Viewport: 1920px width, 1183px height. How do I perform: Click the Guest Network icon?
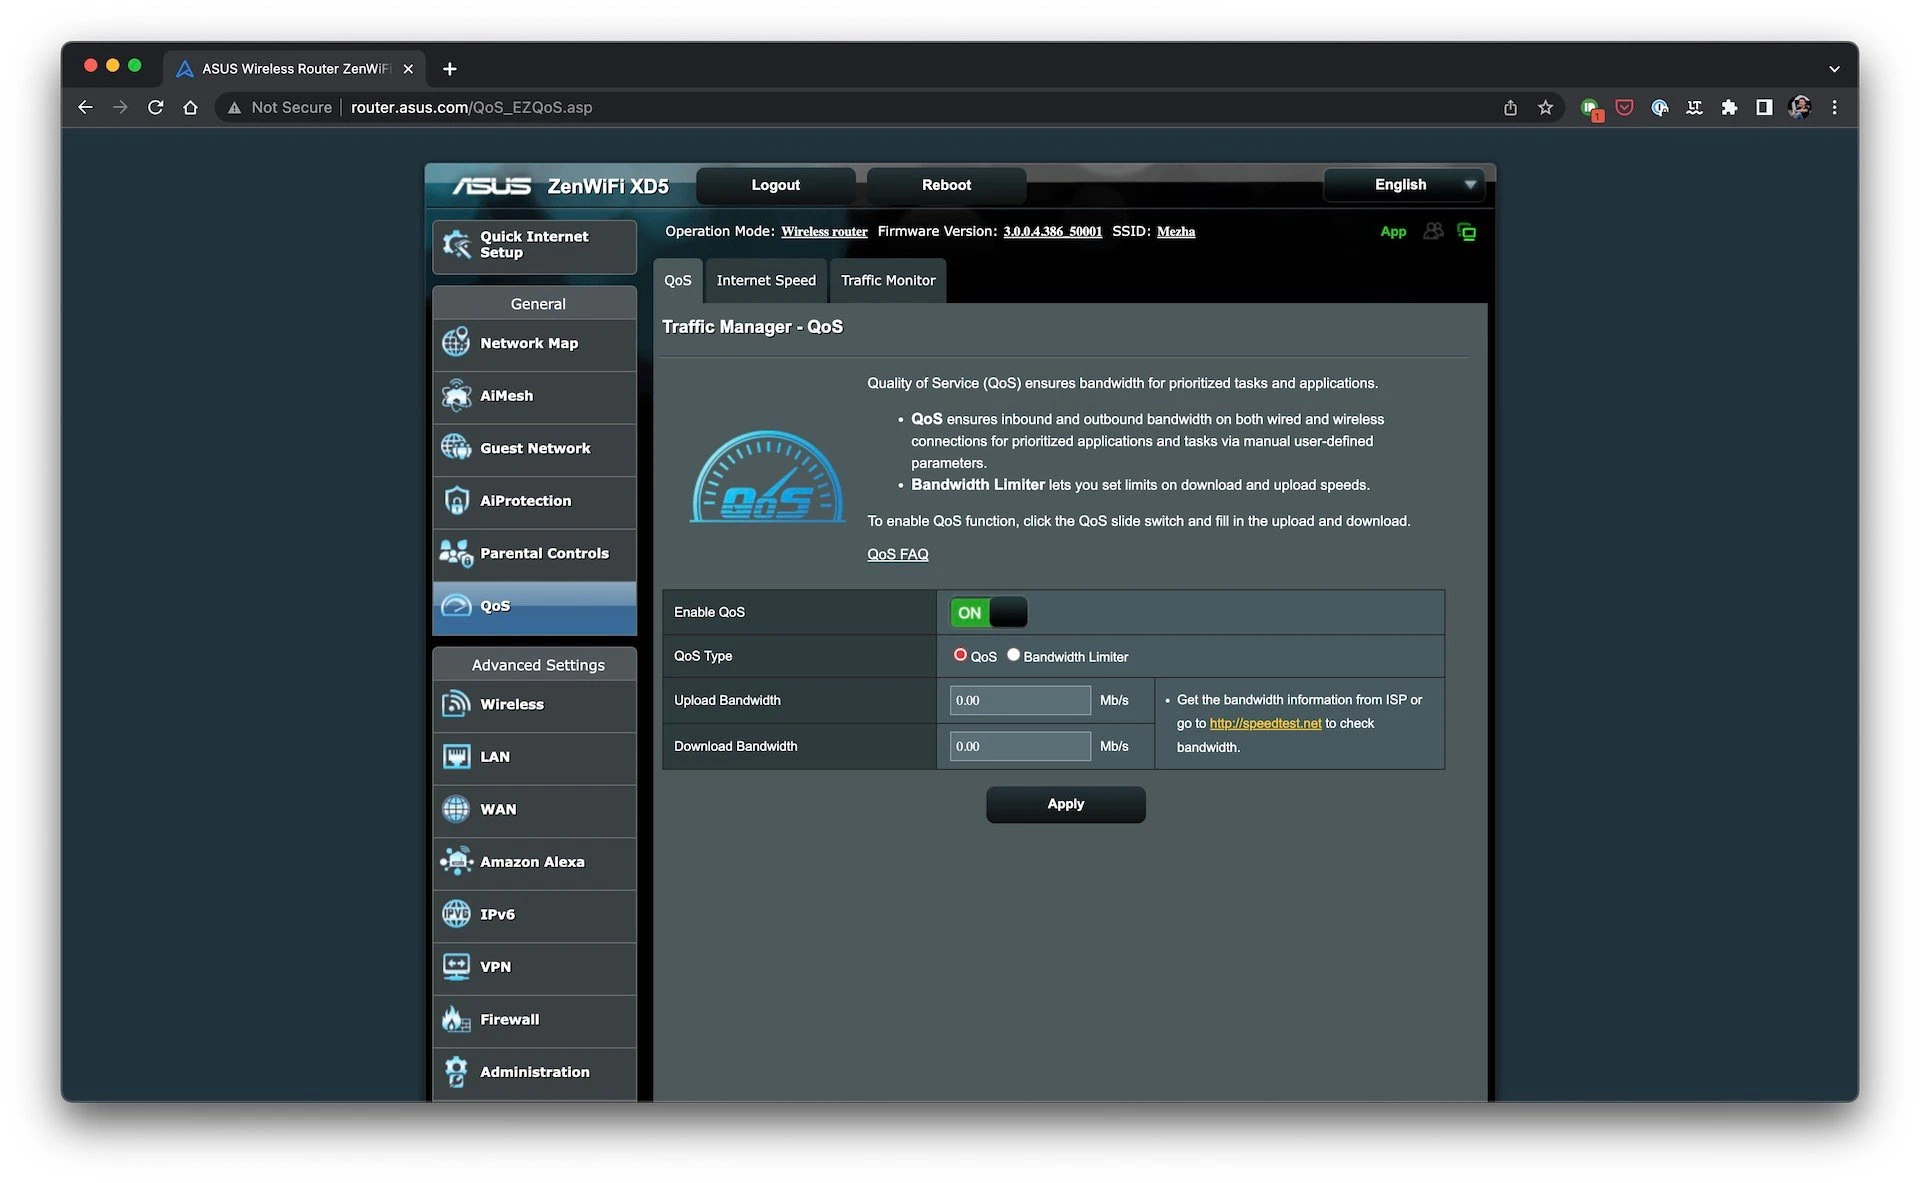[x=456, y=447]
